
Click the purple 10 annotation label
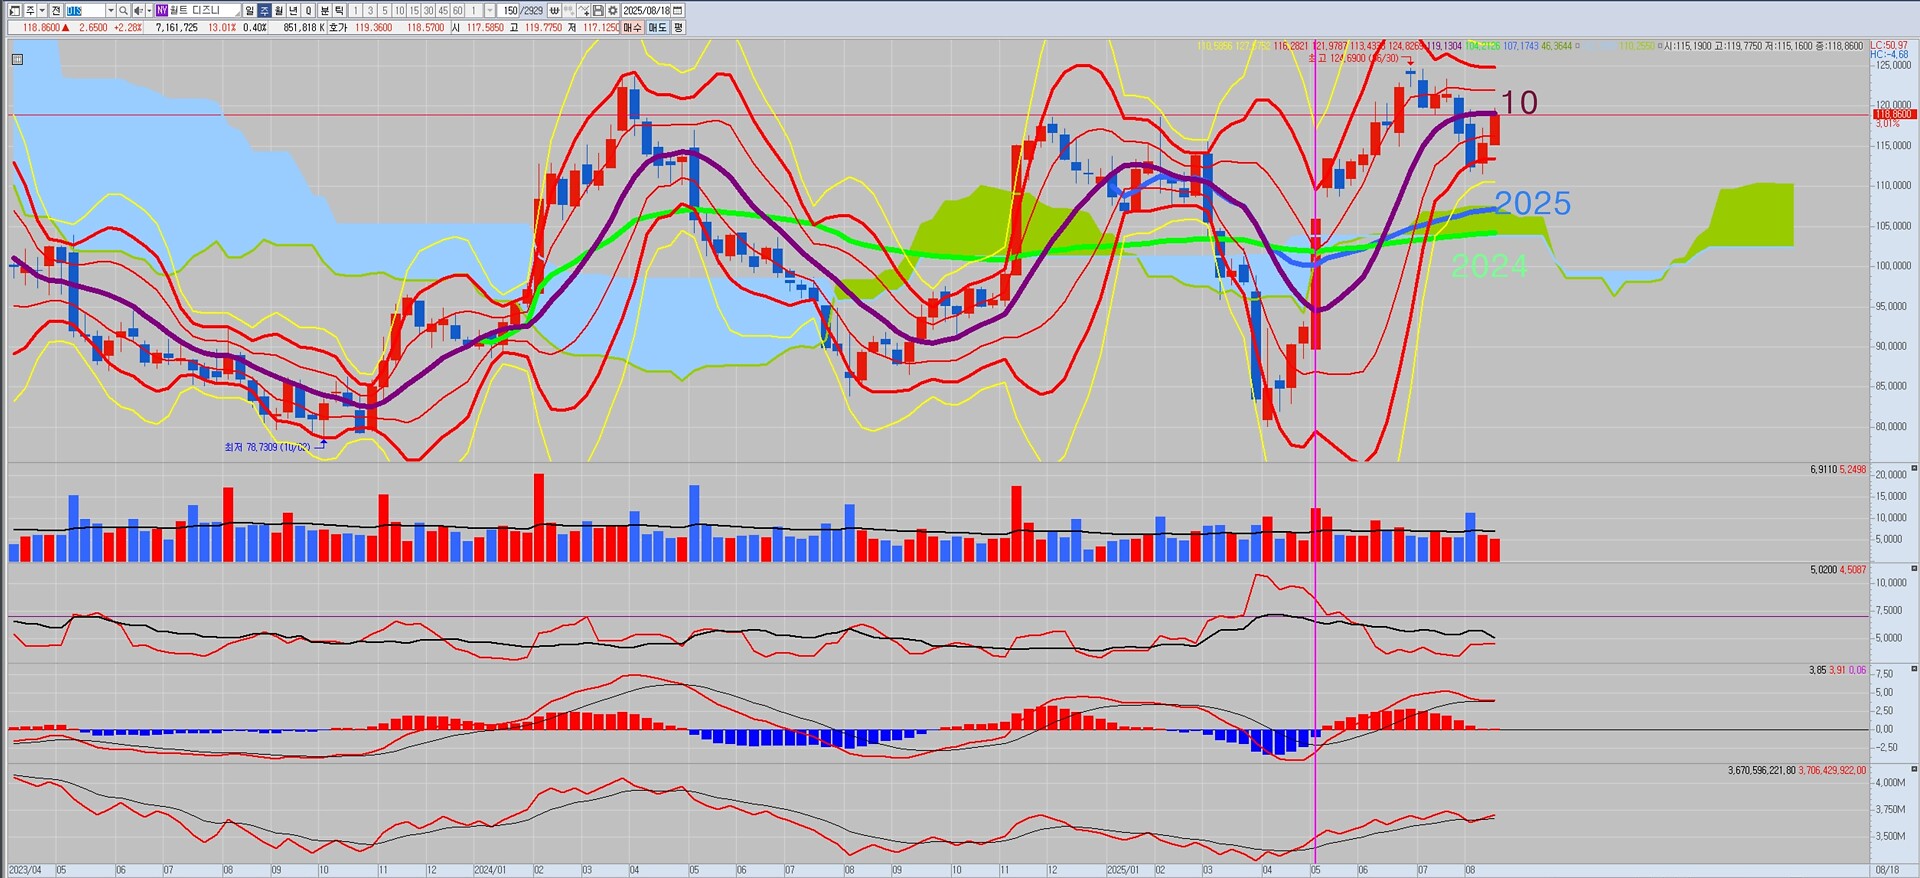(1519, 102)
